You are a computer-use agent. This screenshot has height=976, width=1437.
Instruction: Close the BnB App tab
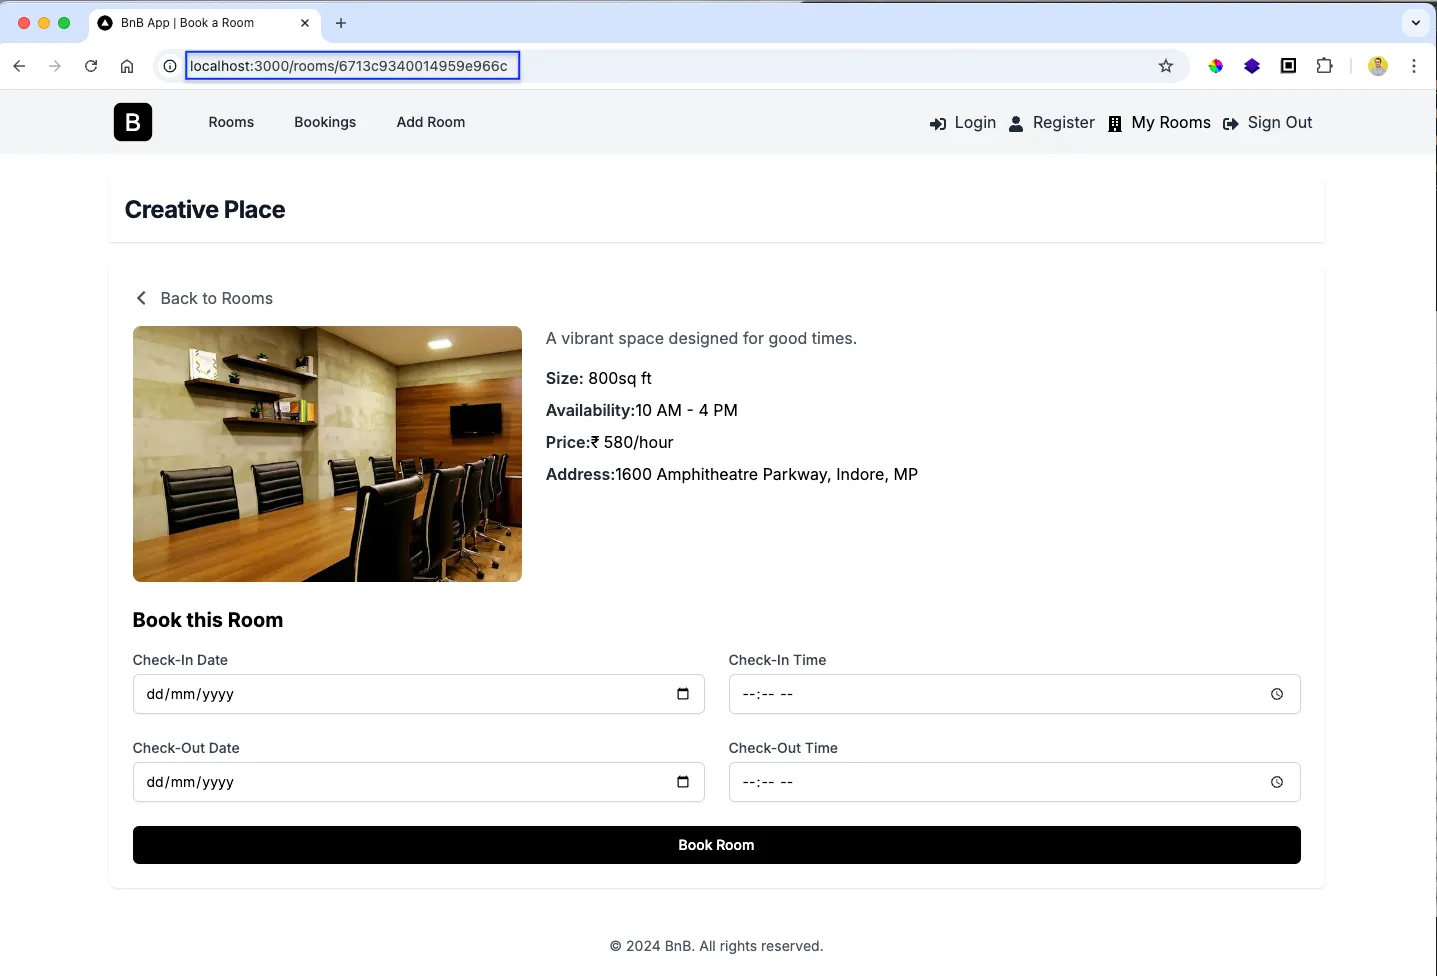click(305, 23)
